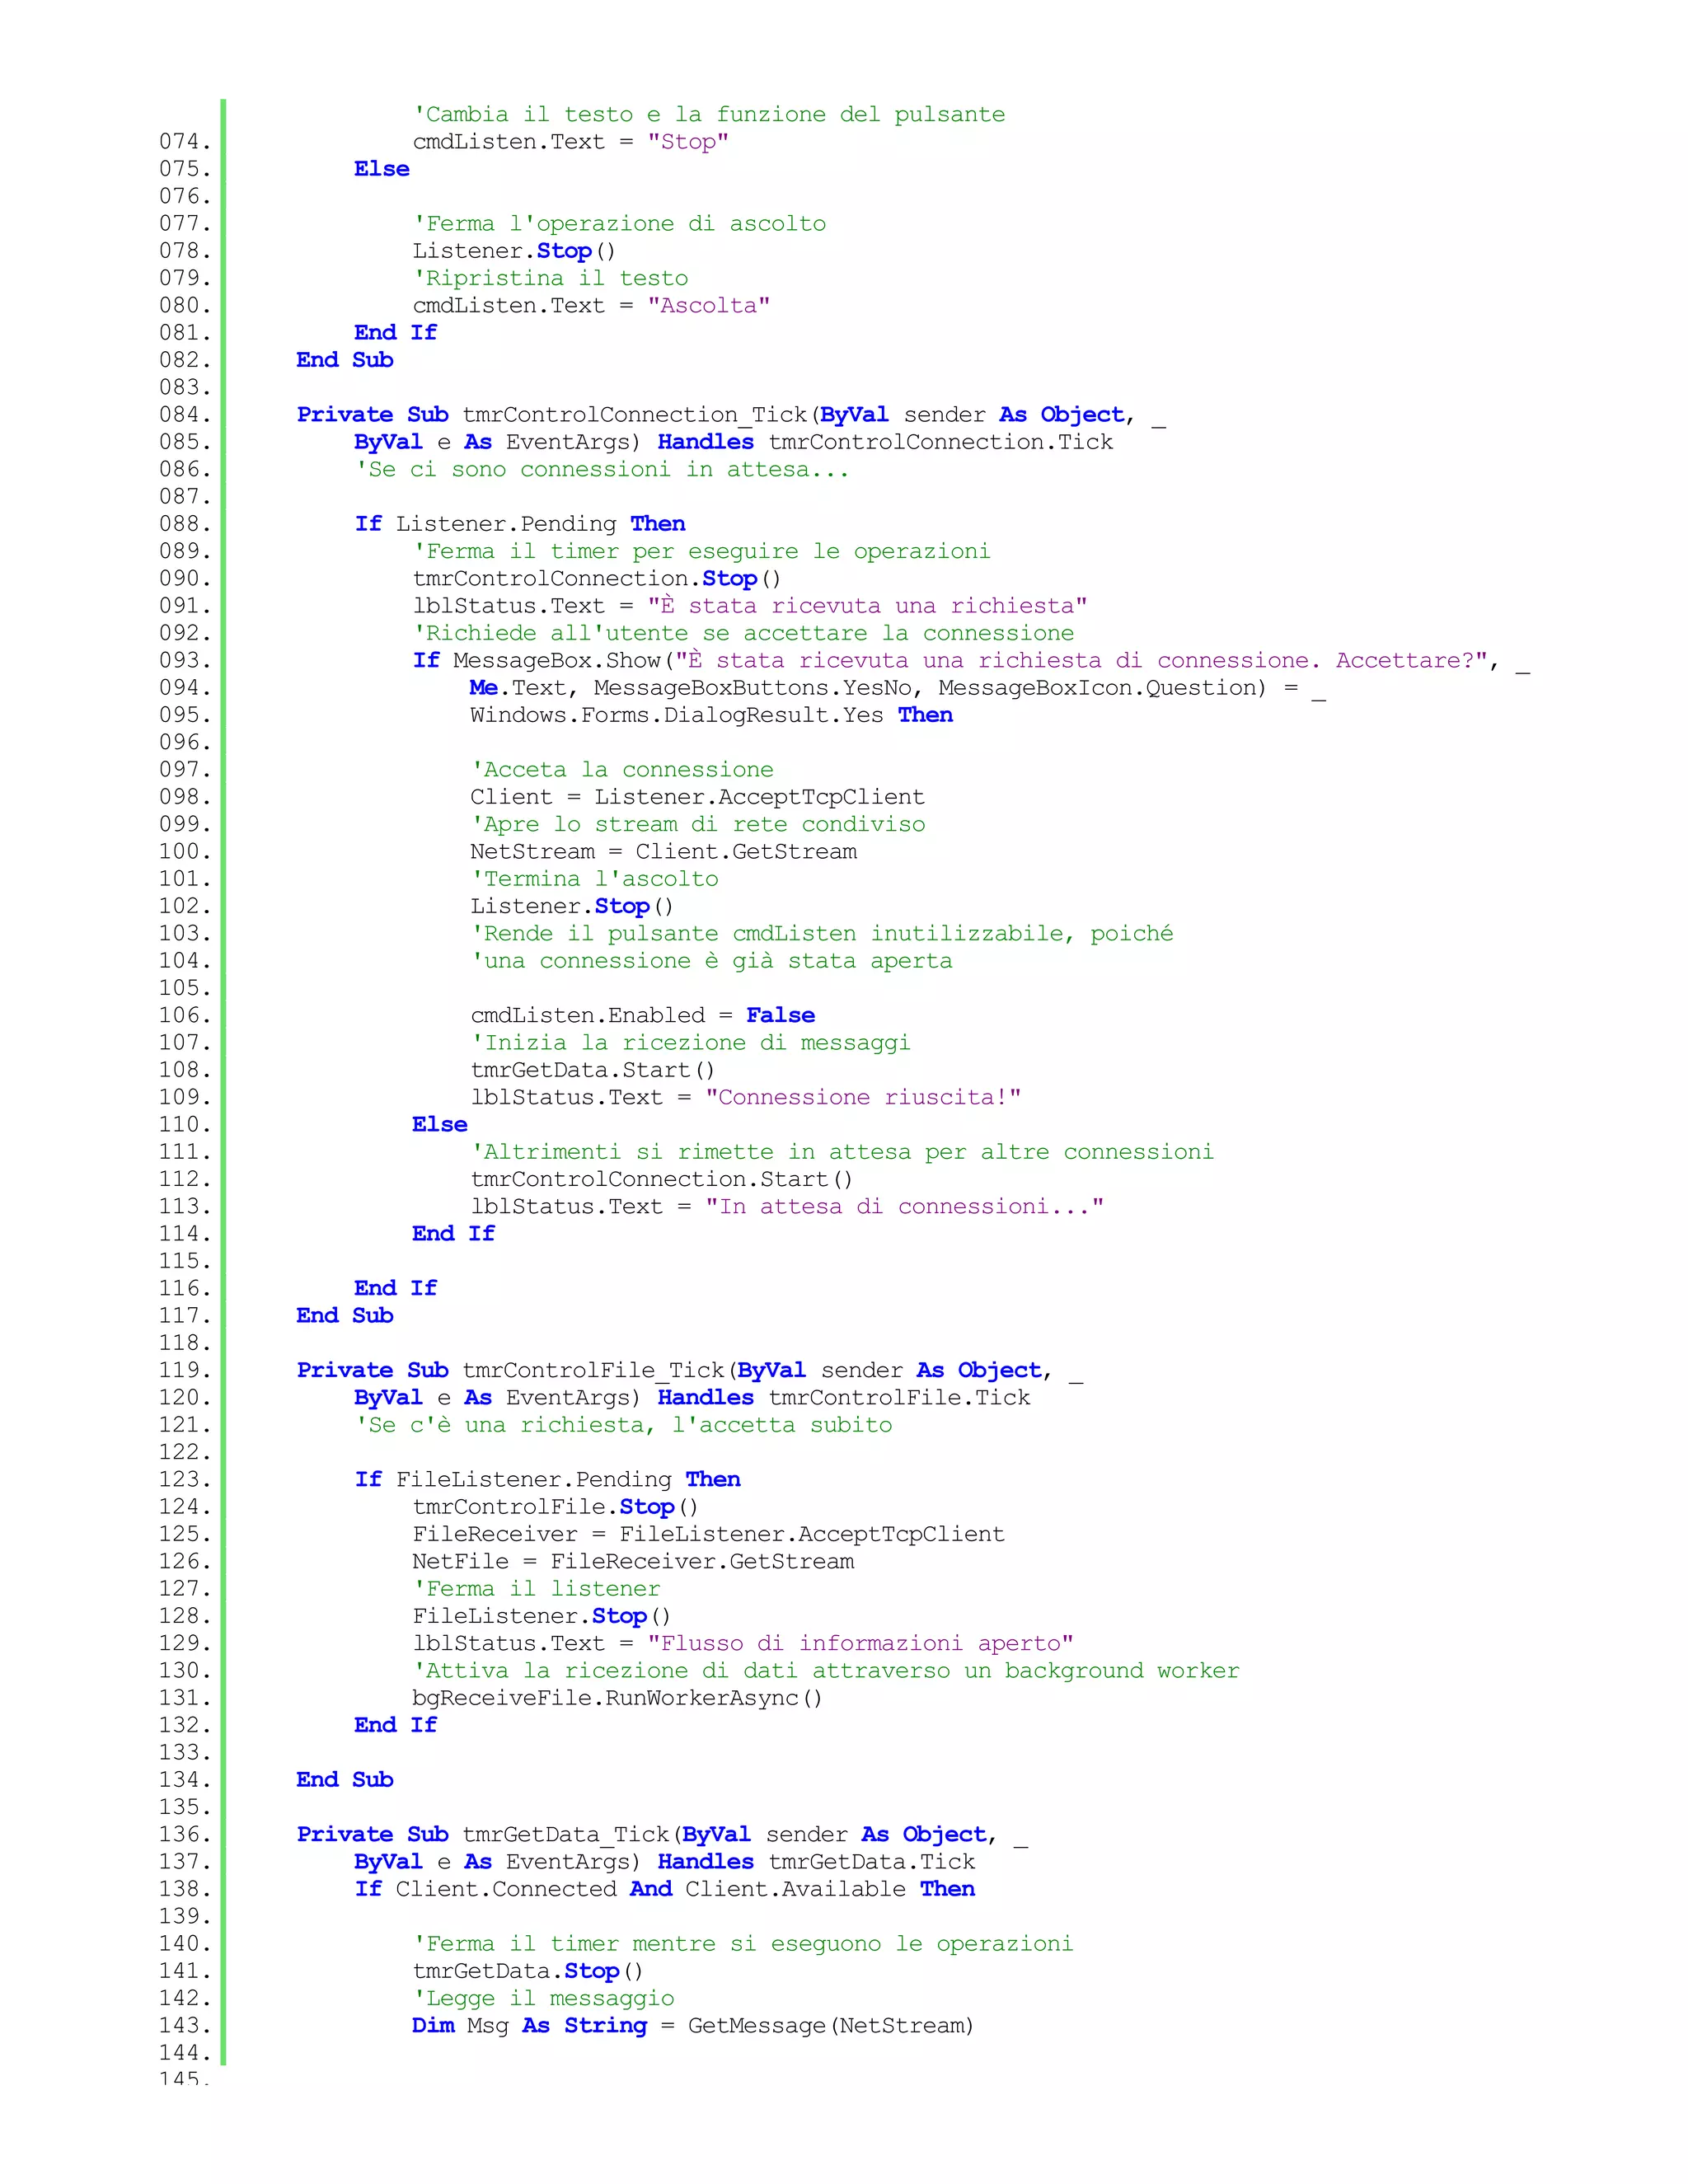Click "Connessione riuscita!" string
This screenshot has width=1688, height=2184.
(862, 1098)
